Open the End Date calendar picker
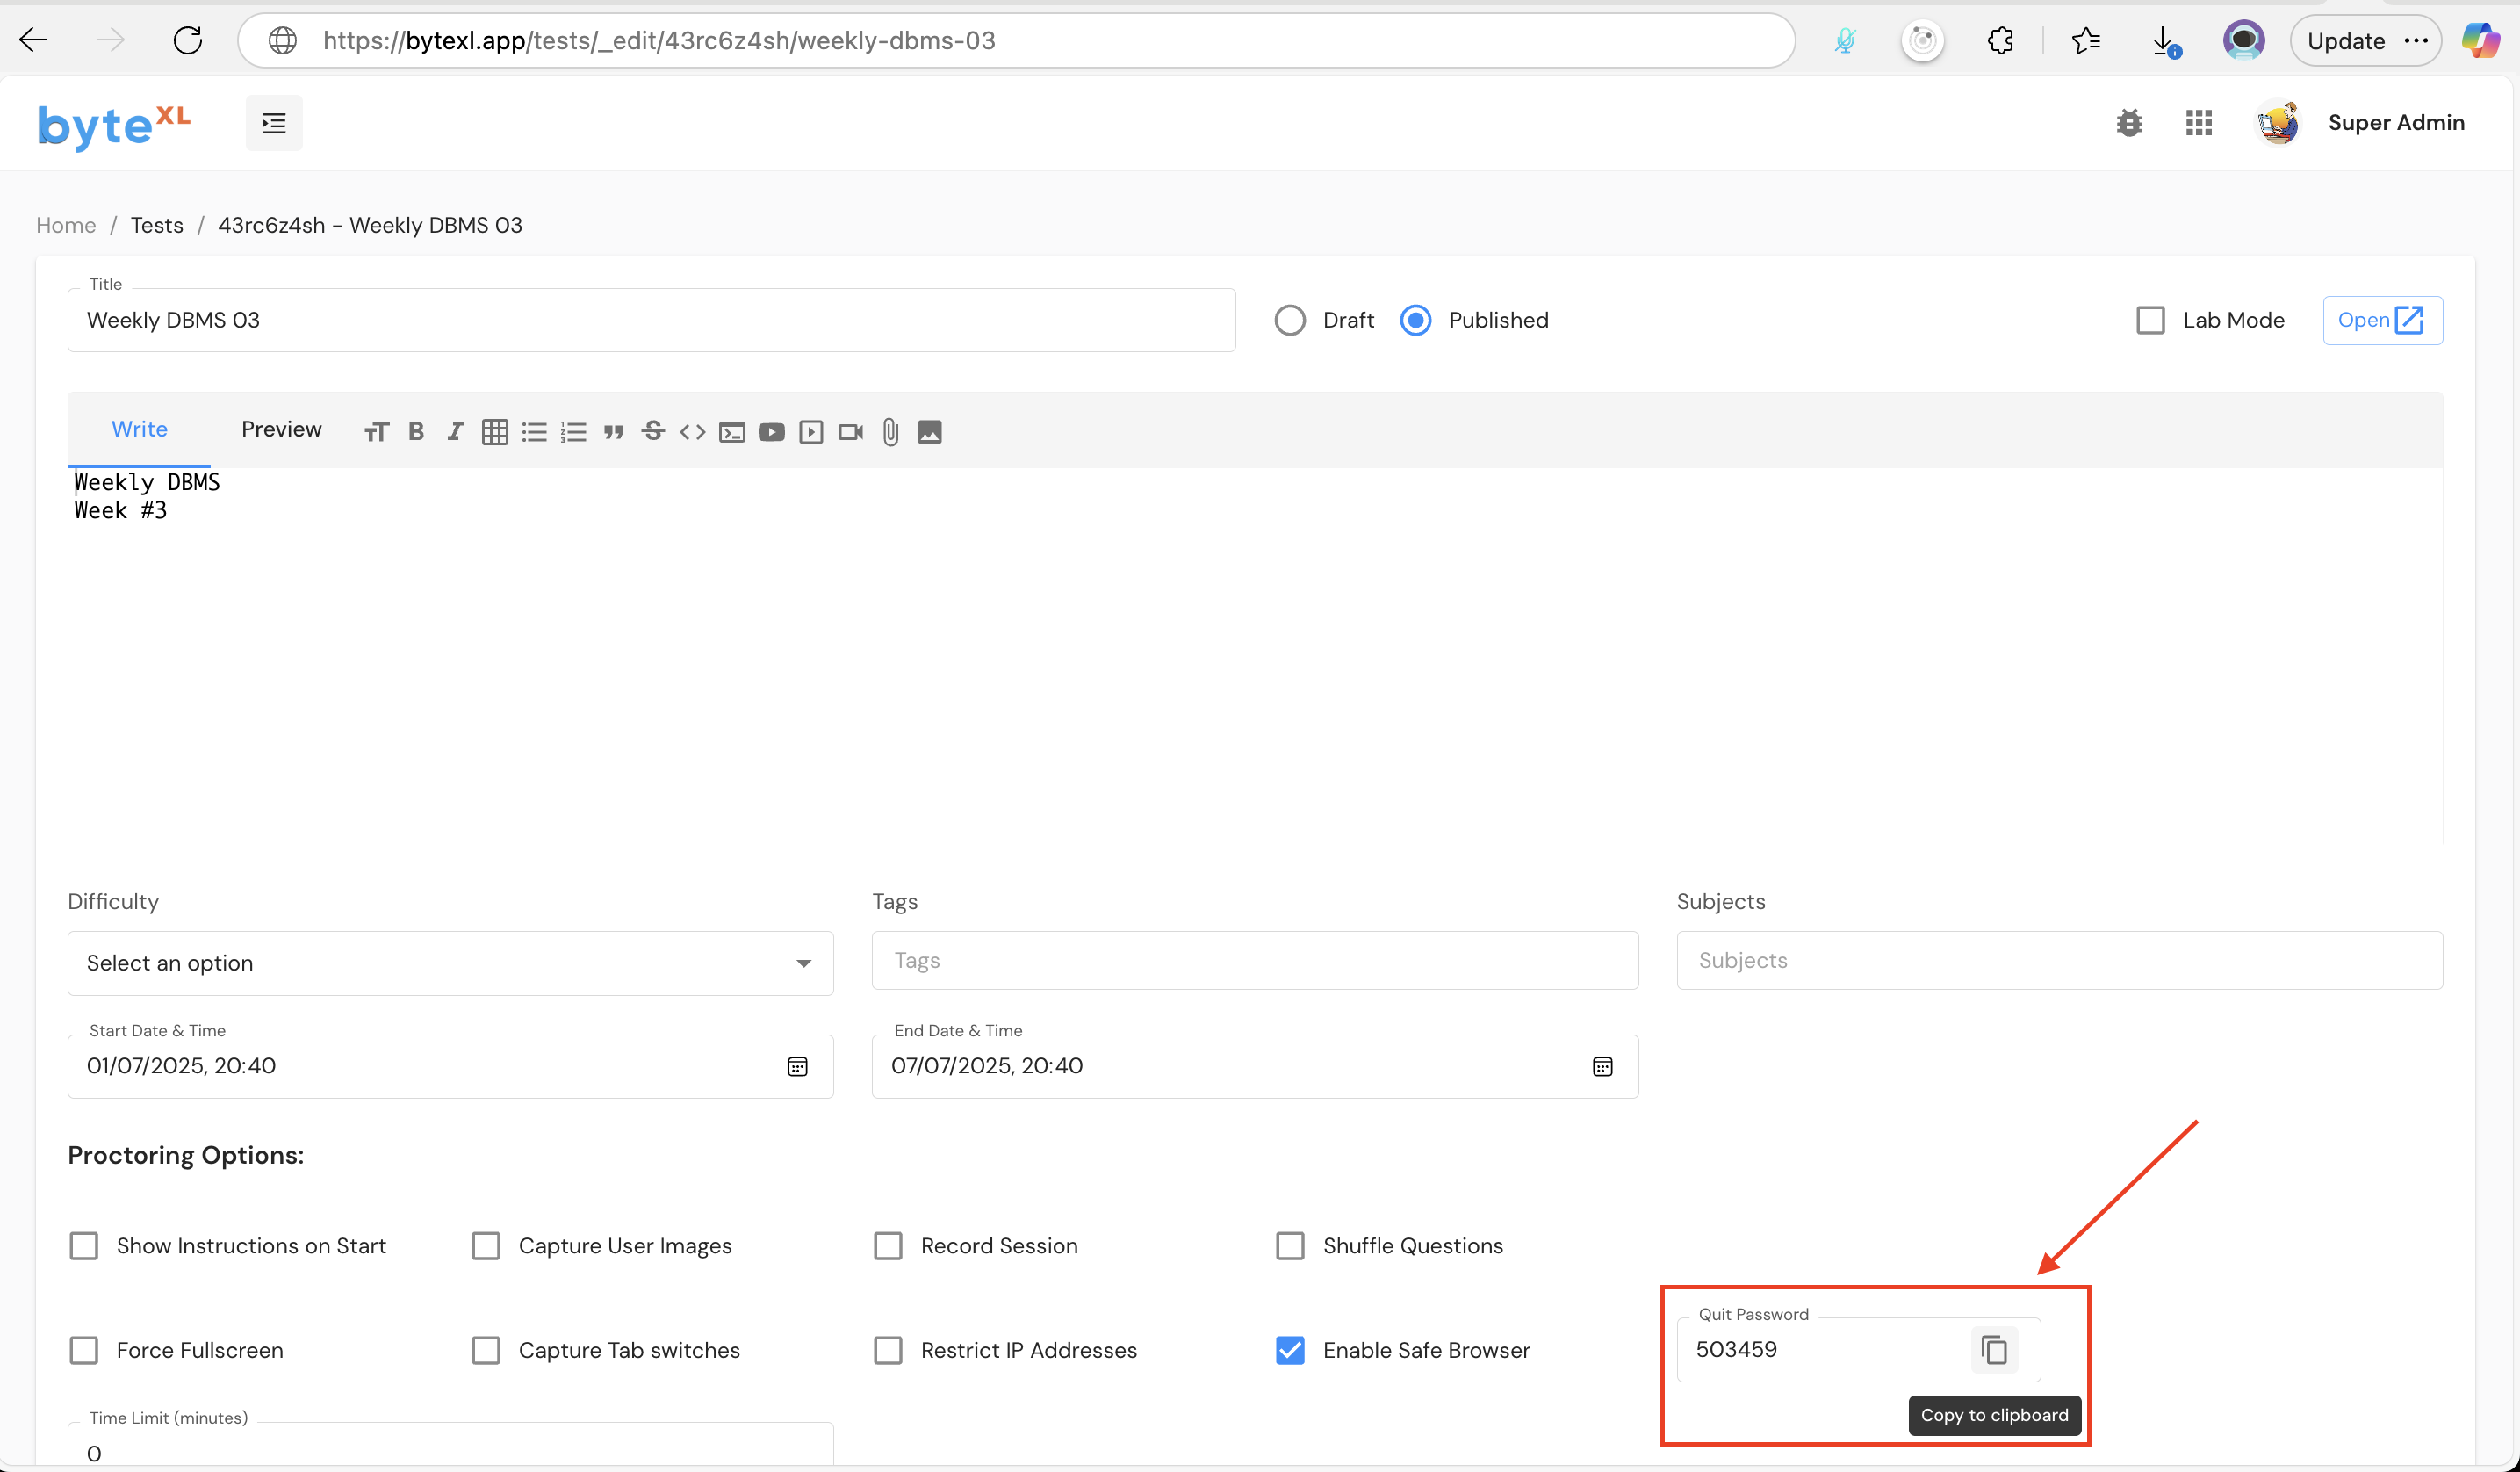The image size is (2520, 1472). (1602, 1067)
